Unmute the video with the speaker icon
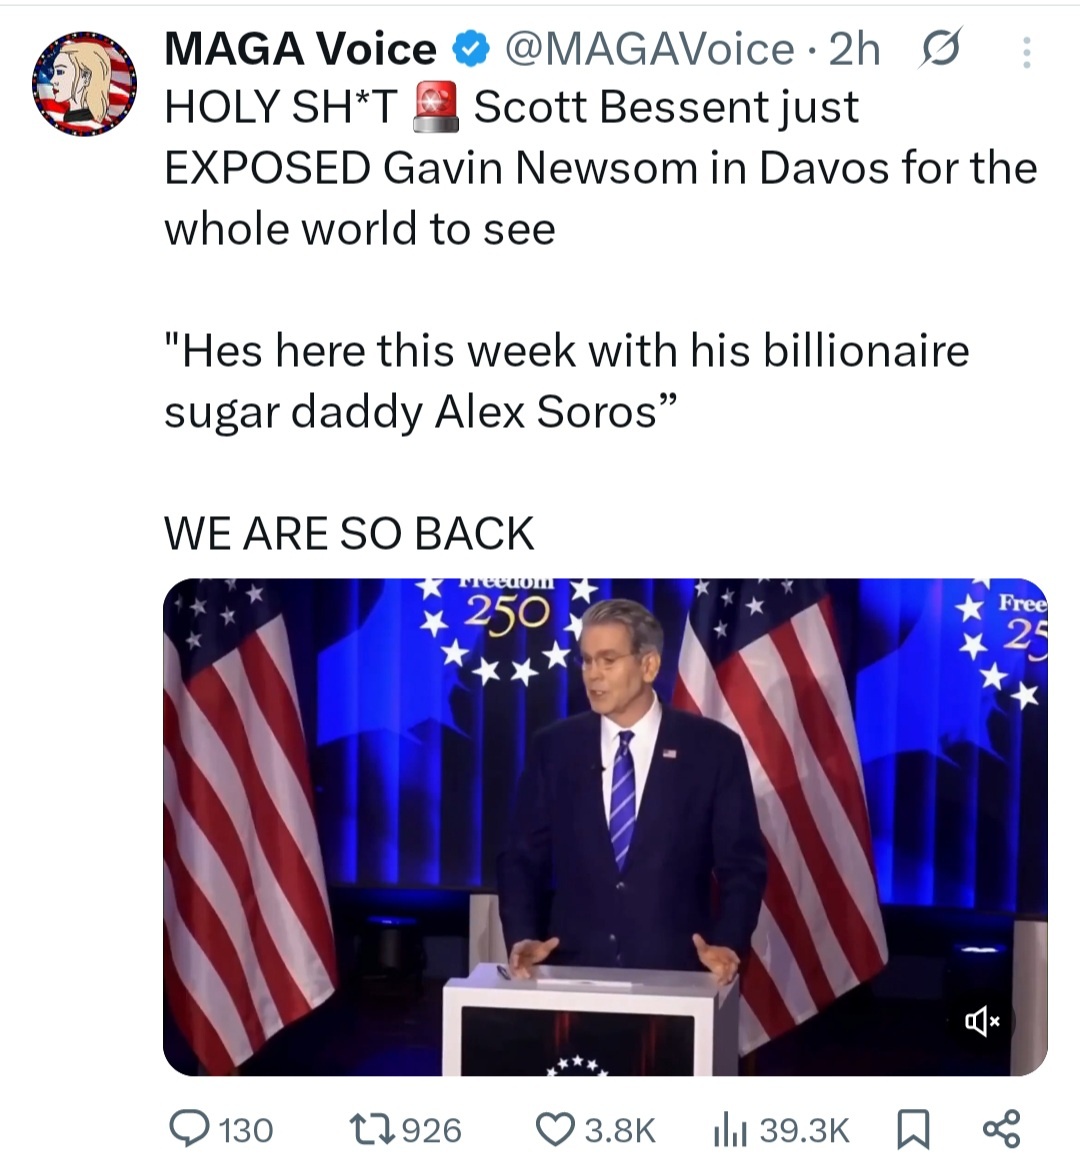1080x1168 pixels. tap(982, 1021)
